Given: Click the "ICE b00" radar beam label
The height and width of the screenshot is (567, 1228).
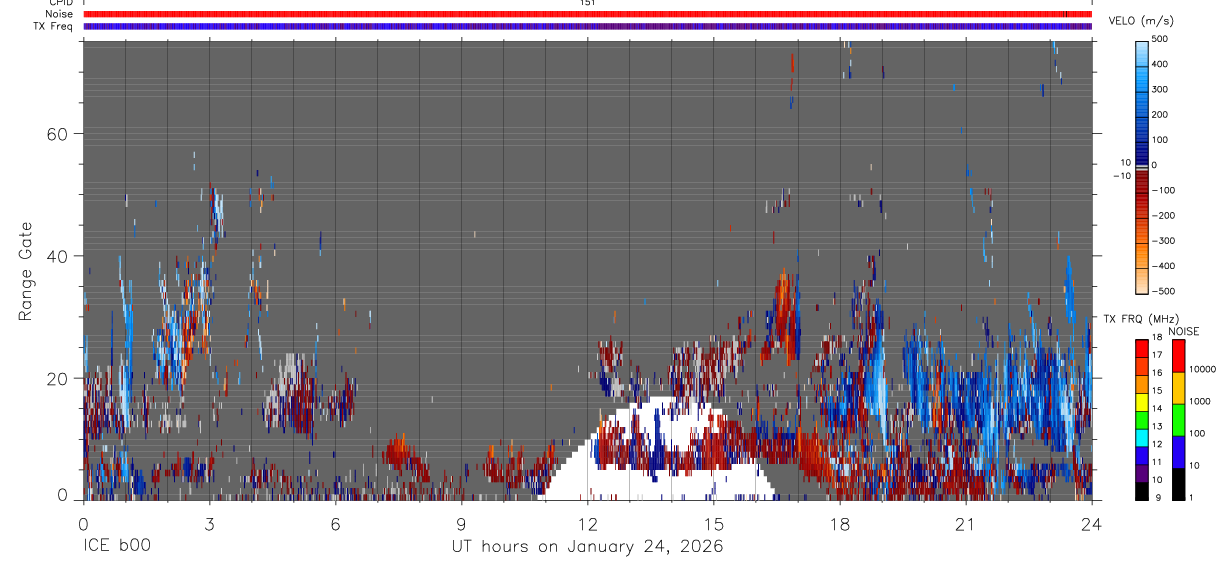Looking at the screenshot, I should [x=116, y=547].
